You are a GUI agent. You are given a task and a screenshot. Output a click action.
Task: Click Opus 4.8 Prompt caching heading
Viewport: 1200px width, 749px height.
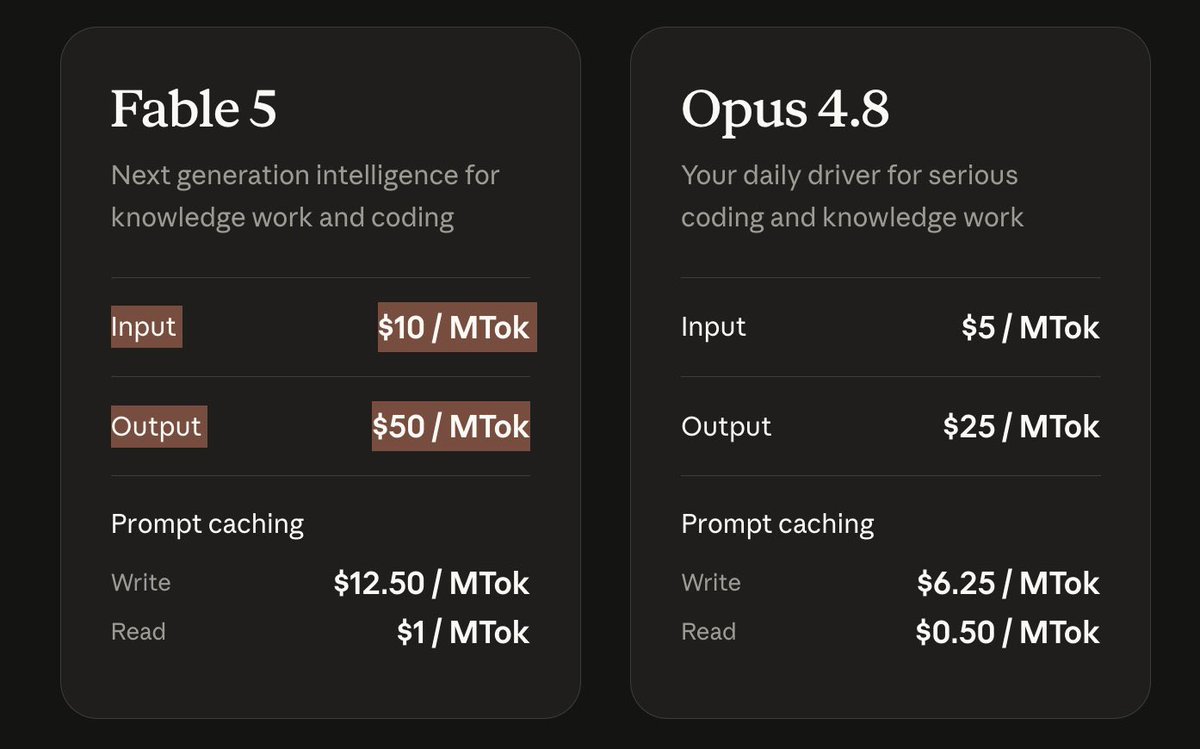(x=777, y=524)
